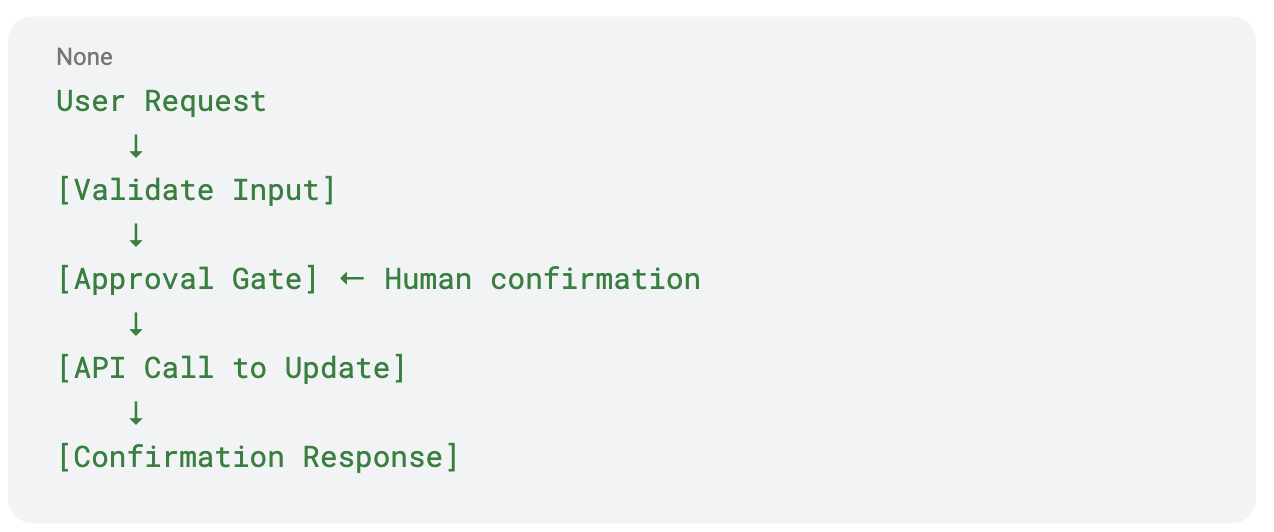Click the "[Approval Gate]" step text

tap(187, 279)
